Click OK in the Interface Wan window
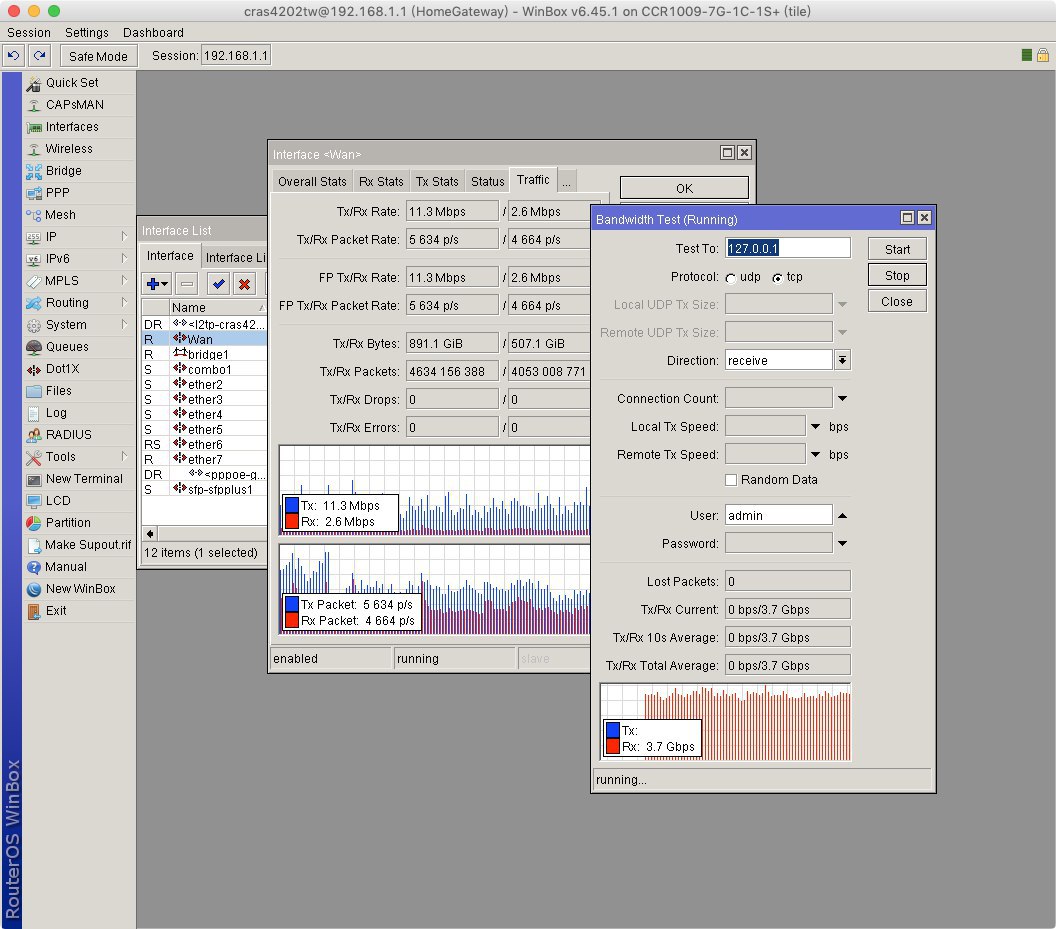The width and height of the screenshot is (1056, 929). [684, 188]
